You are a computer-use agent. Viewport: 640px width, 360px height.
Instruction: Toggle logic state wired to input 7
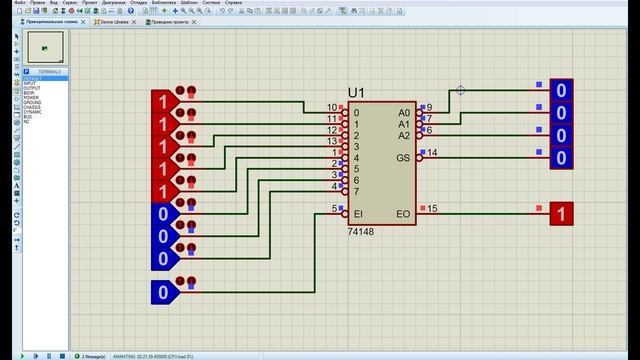click(x=165, y=258)
